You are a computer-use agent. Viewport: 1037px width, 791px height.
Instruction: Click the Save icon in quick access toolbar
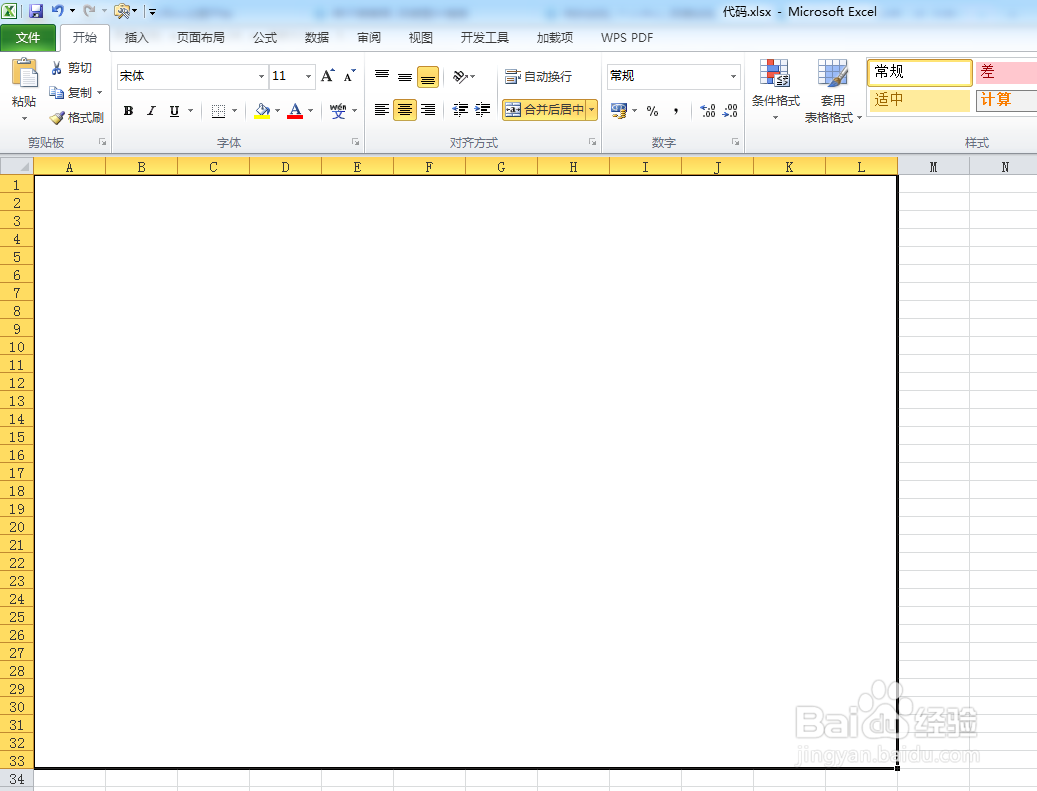coord(36,11)
